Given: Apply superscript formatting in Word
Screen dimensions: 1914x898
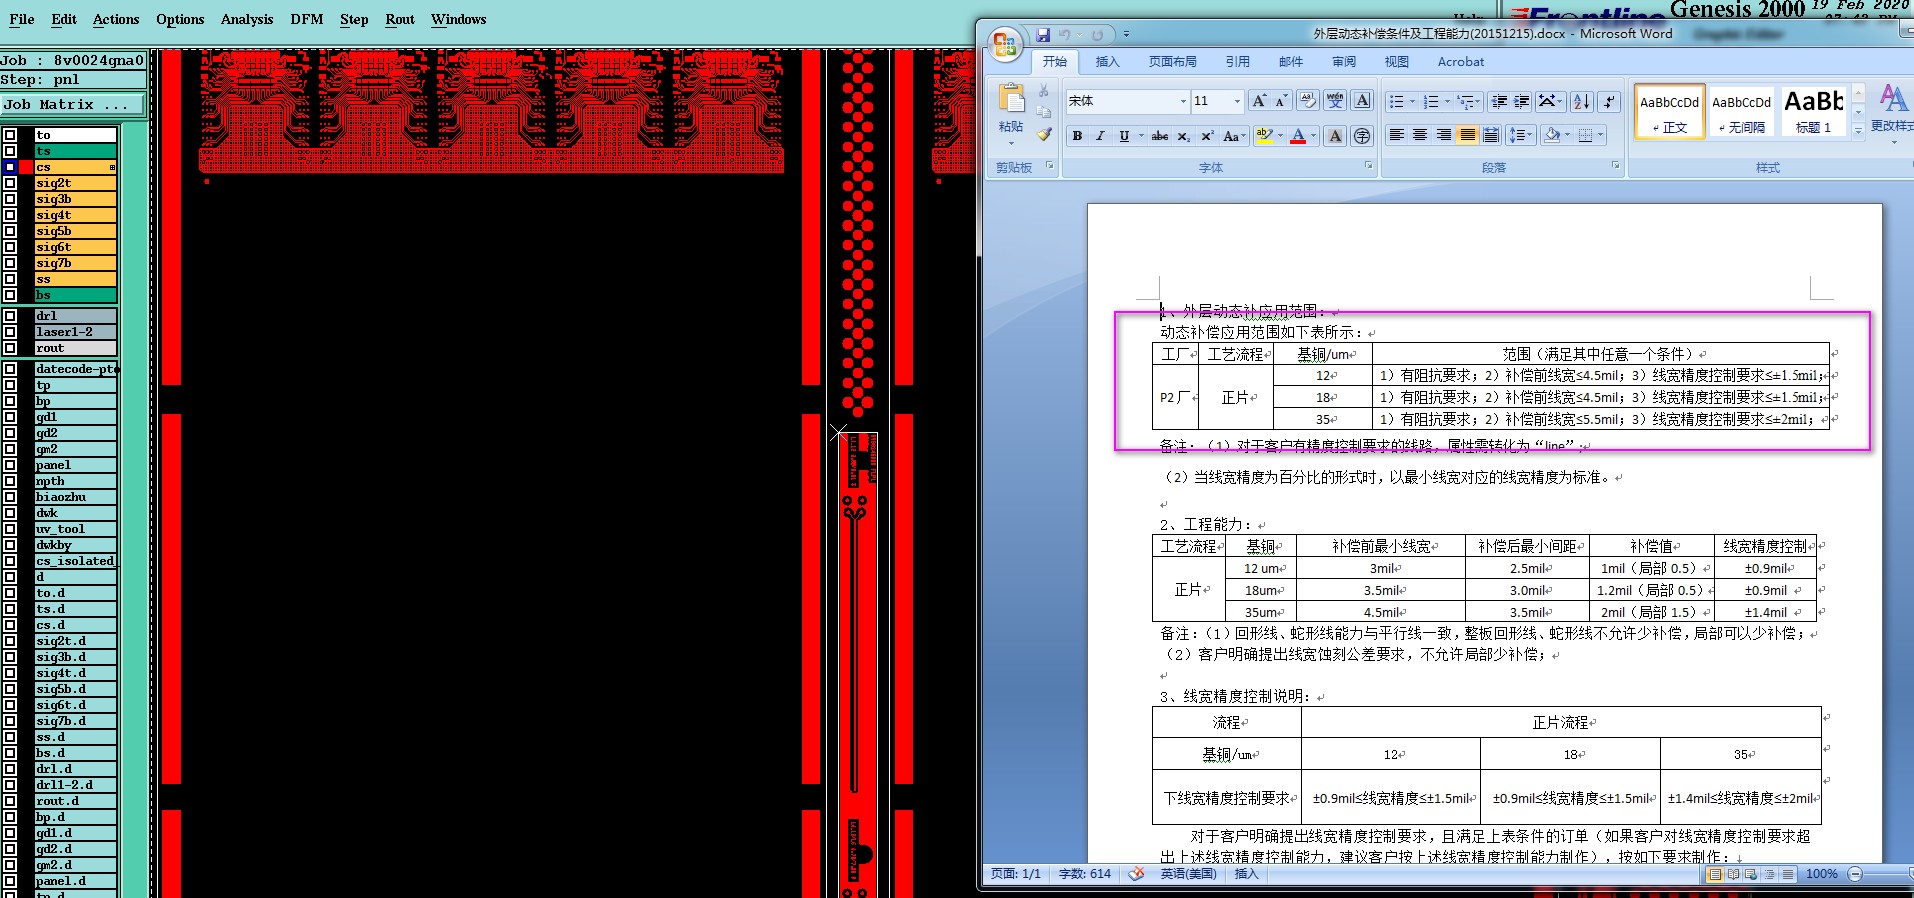Looking at the screenshot, I should pos(1207,136).
